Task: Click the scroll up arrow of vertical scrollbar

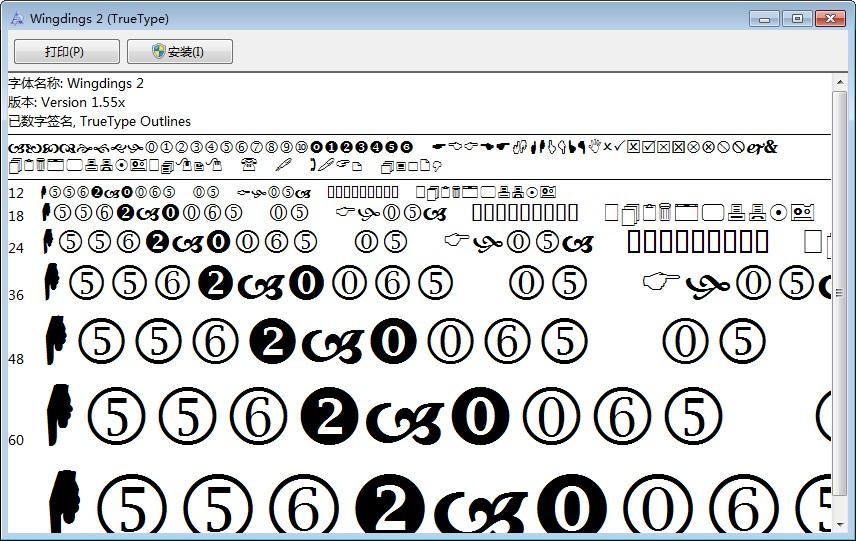Action: 840,84
